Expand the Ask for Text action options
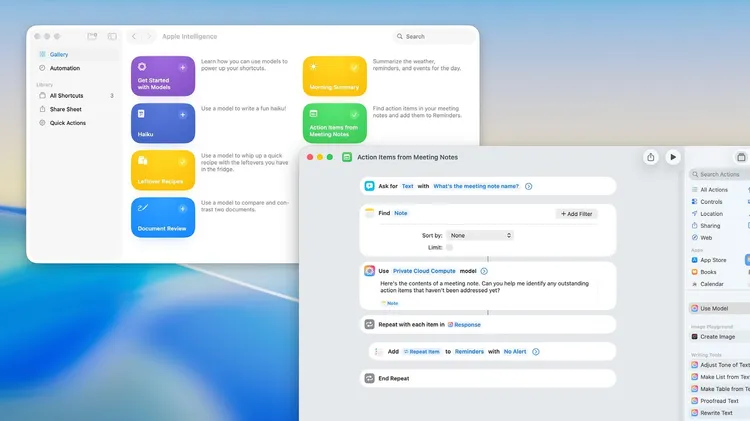 [x=529, y=186]
